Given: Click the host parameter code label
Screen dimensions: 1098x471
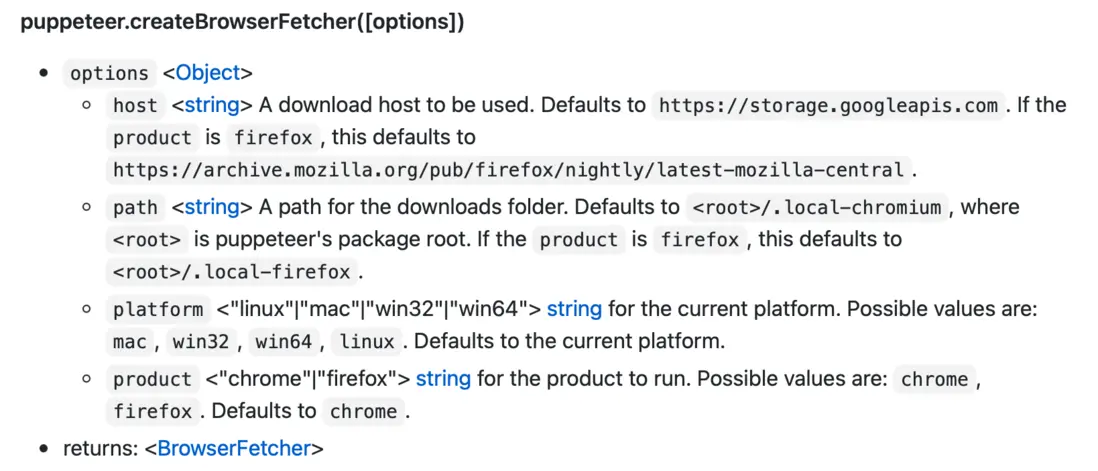Looking at the screenshot, I should 135,106.
